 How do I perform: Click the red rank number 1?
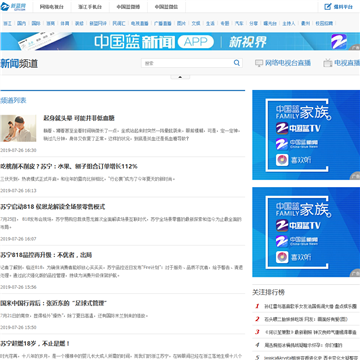coord(257,306)
